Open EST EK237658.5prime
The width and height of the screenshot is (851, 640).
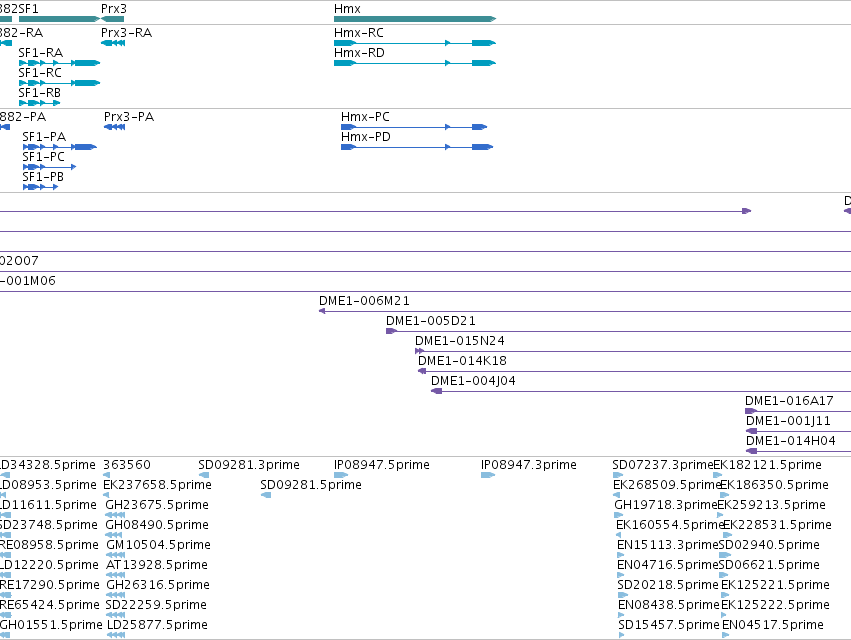pyautogui.click(x=157, y=485)
